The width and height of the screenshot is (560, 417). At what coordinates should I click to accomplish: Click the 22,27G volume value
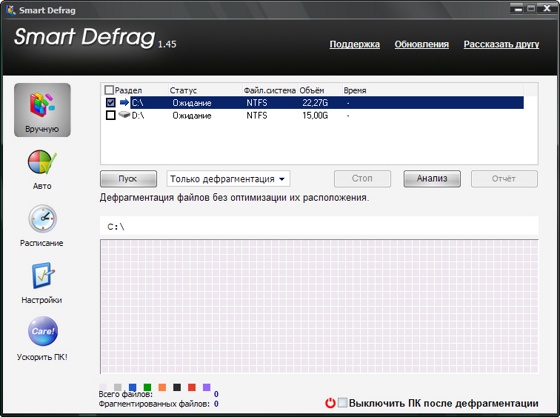(x=315, y=103)
